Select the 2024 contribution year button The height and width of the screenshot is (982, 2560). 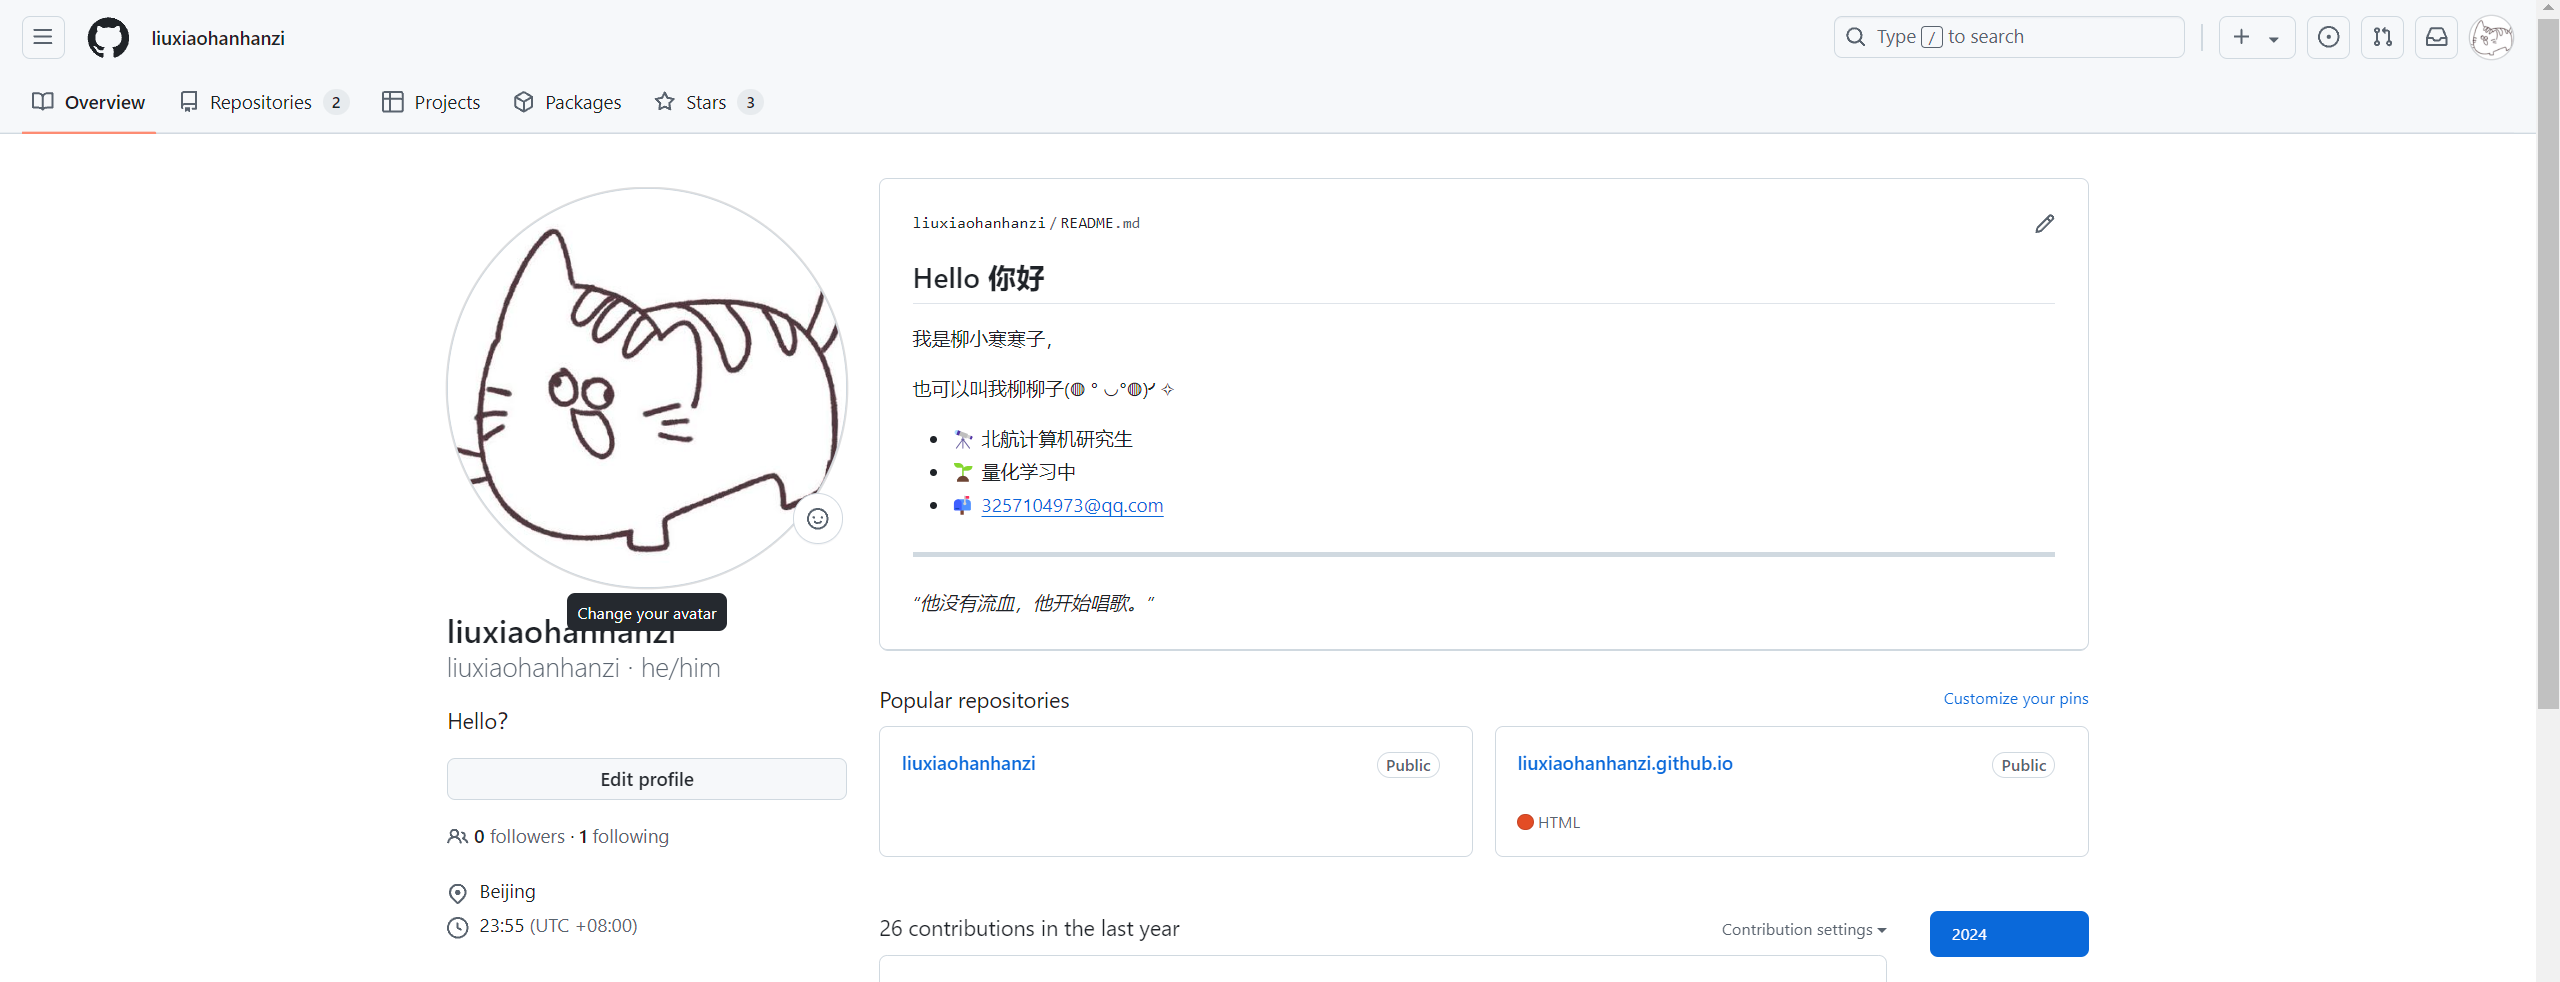2008,934
